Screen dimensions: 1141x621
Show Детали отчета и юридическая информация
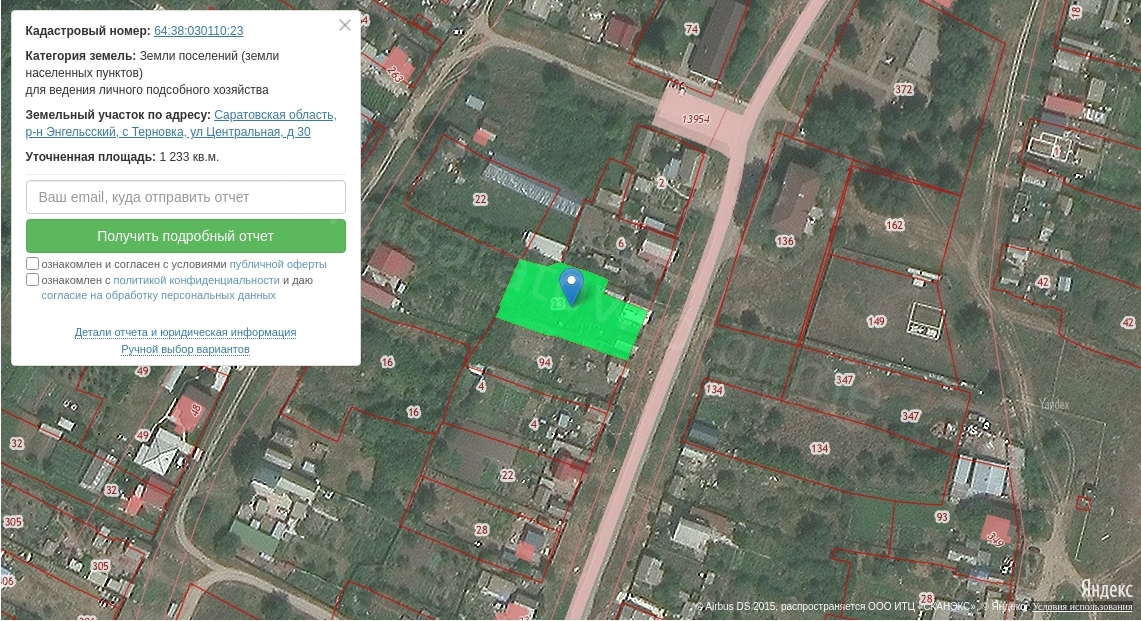point(185,332)
